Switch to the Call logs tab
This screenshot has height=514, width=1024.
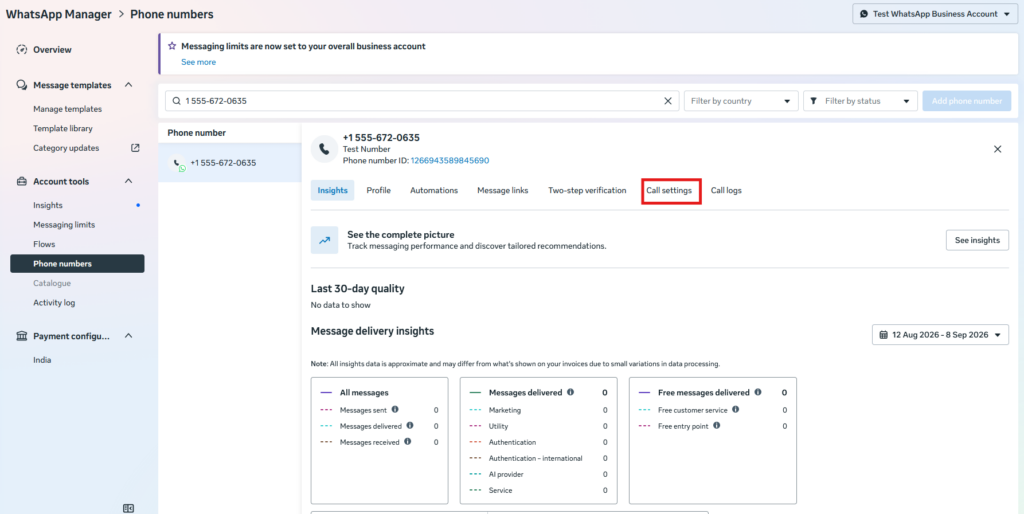tap(726, 191)
